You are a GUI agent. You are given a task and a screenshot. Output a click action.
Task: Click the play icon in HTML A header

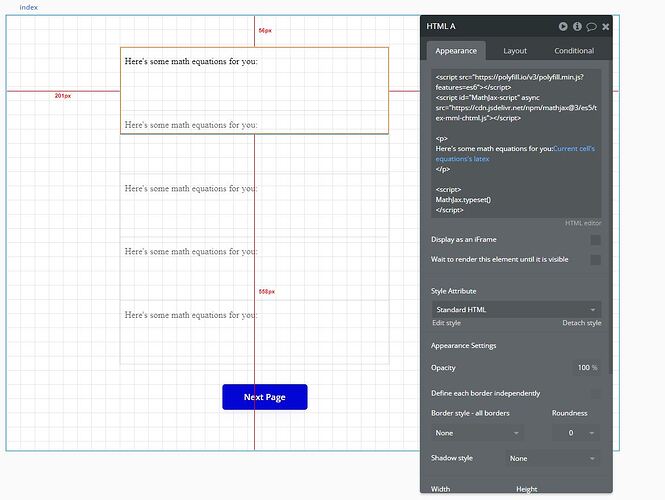(563, 26)
